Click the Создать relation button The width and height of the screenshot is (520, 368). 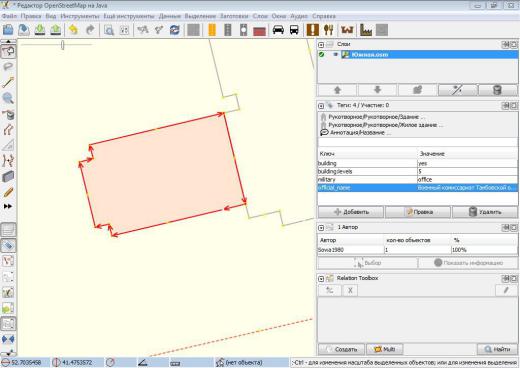click(342, 349)
